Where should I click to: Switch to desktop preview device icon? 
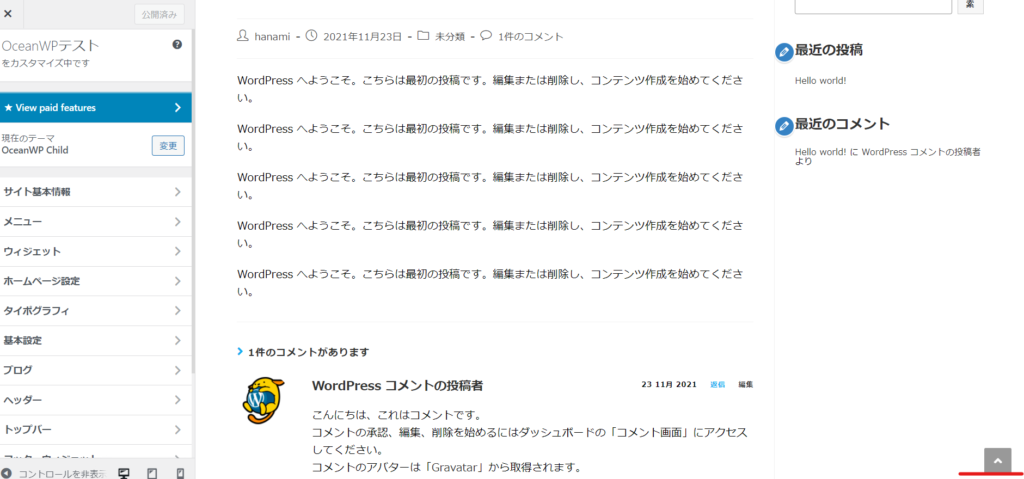123,474
